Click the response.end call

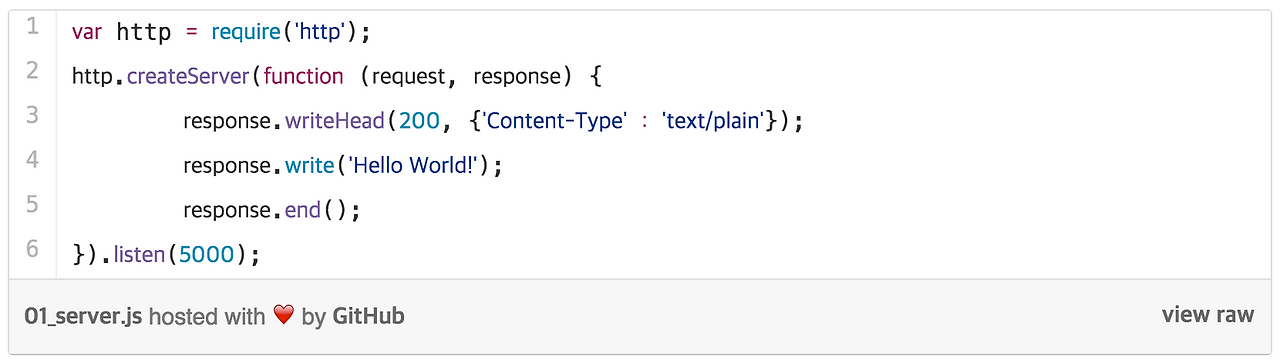(270, 211)
